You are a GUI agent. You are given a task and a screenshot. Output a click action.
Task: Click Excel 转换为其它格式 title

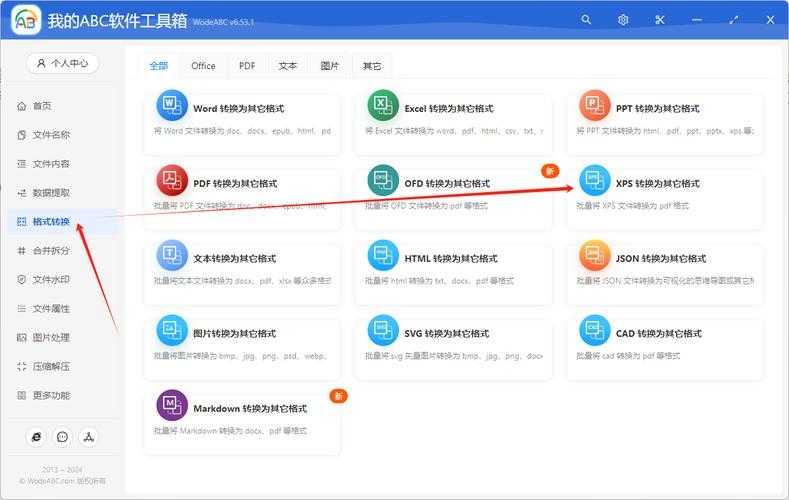point(449,109)
